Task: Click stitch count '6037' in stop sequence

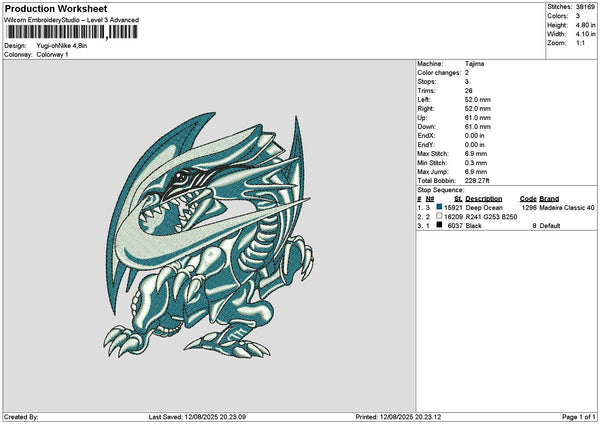Action: 455,226
